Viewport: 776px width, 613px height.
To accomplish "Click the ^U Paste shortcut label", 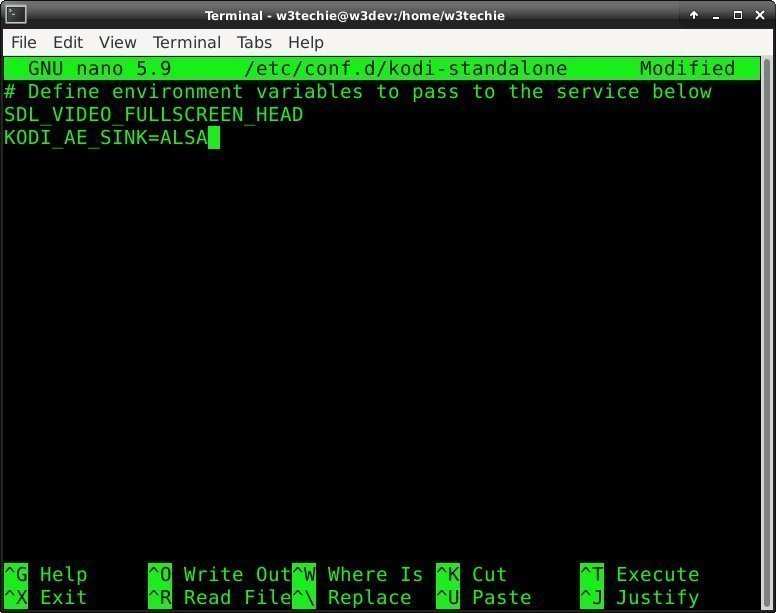I will (484, 598).
